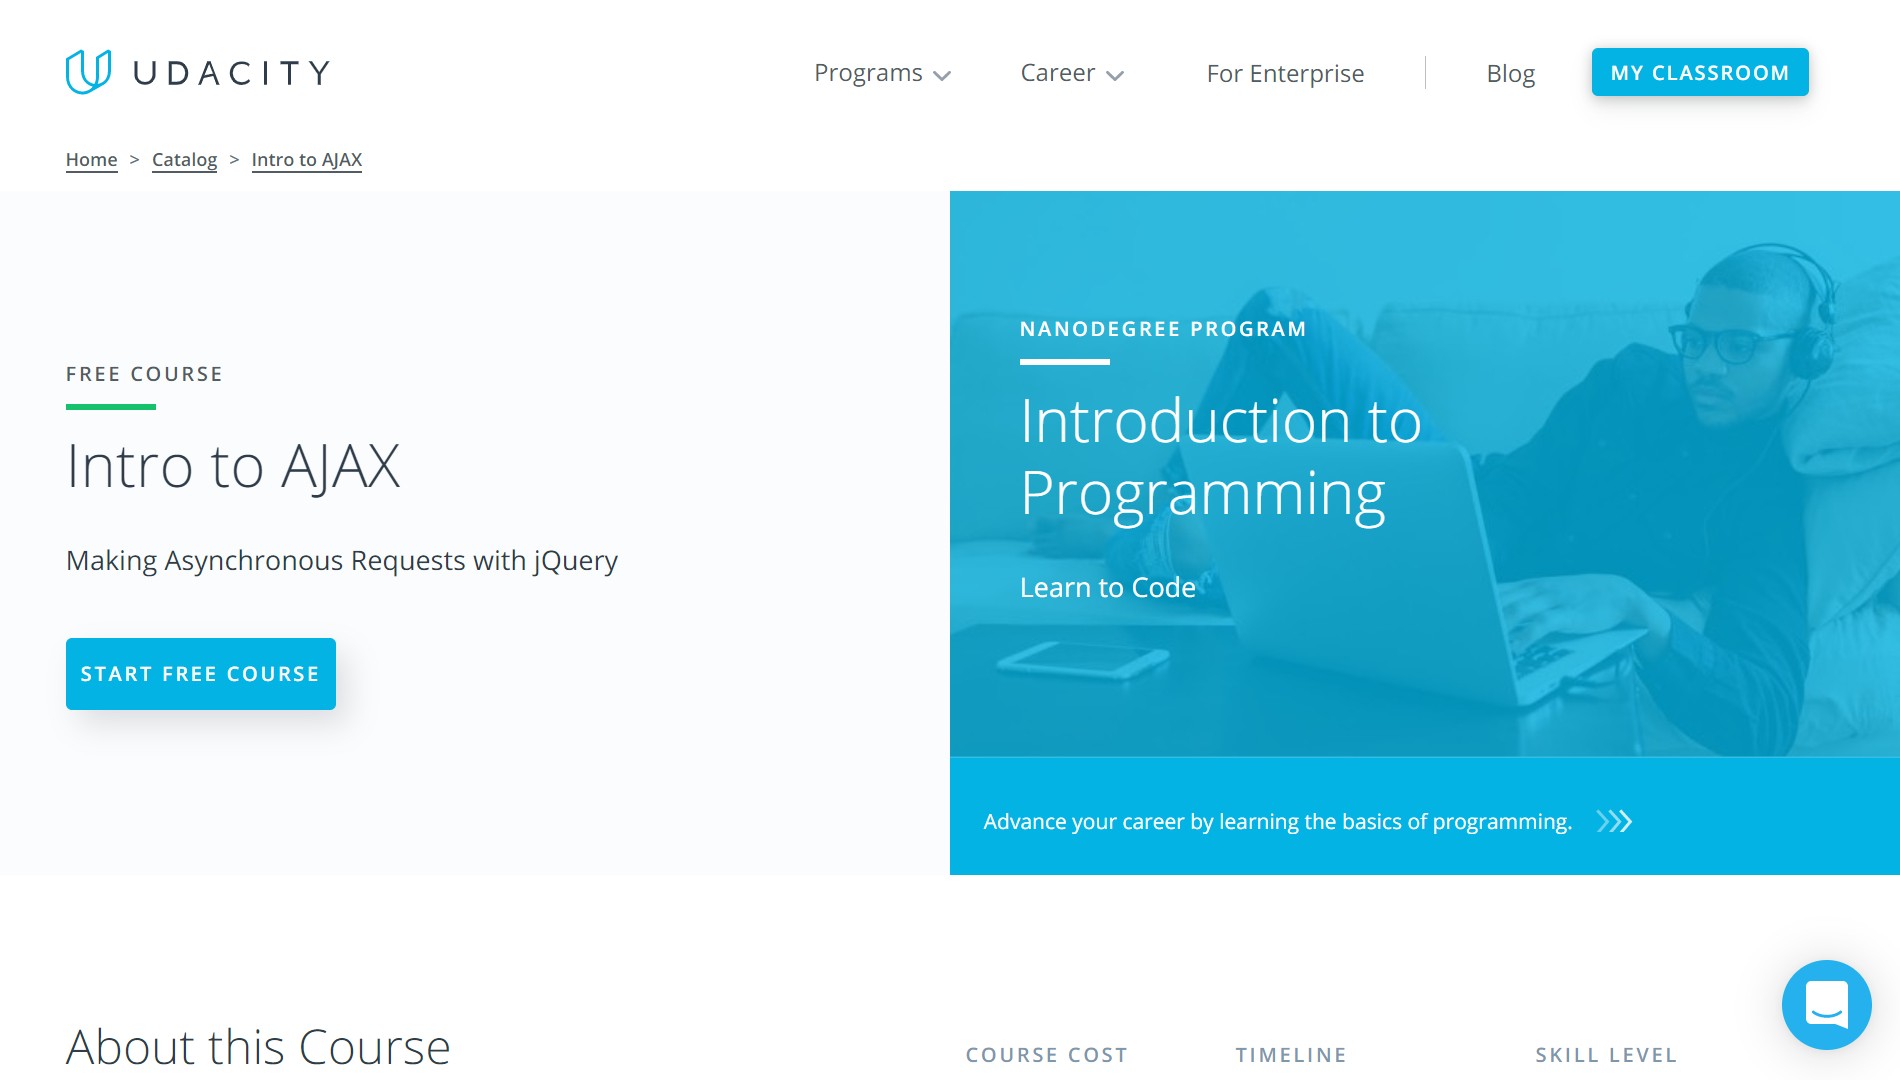Navigate to Home breadcrumb
The width and height of the screenshot is (1900, 1080).
(x=91, y=160)
